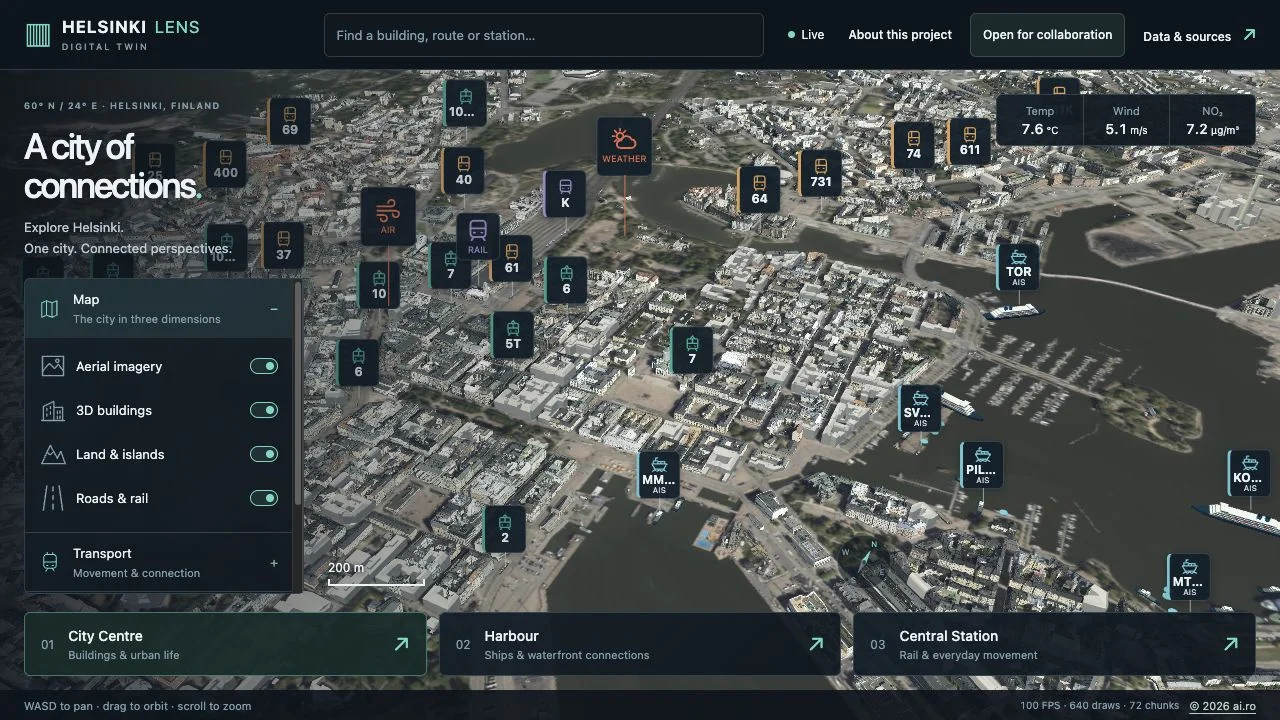The height and width of the screenshot is (720, 1280).
Task: Open About this project
Action: pyautogui.click(x=900, y=35)
